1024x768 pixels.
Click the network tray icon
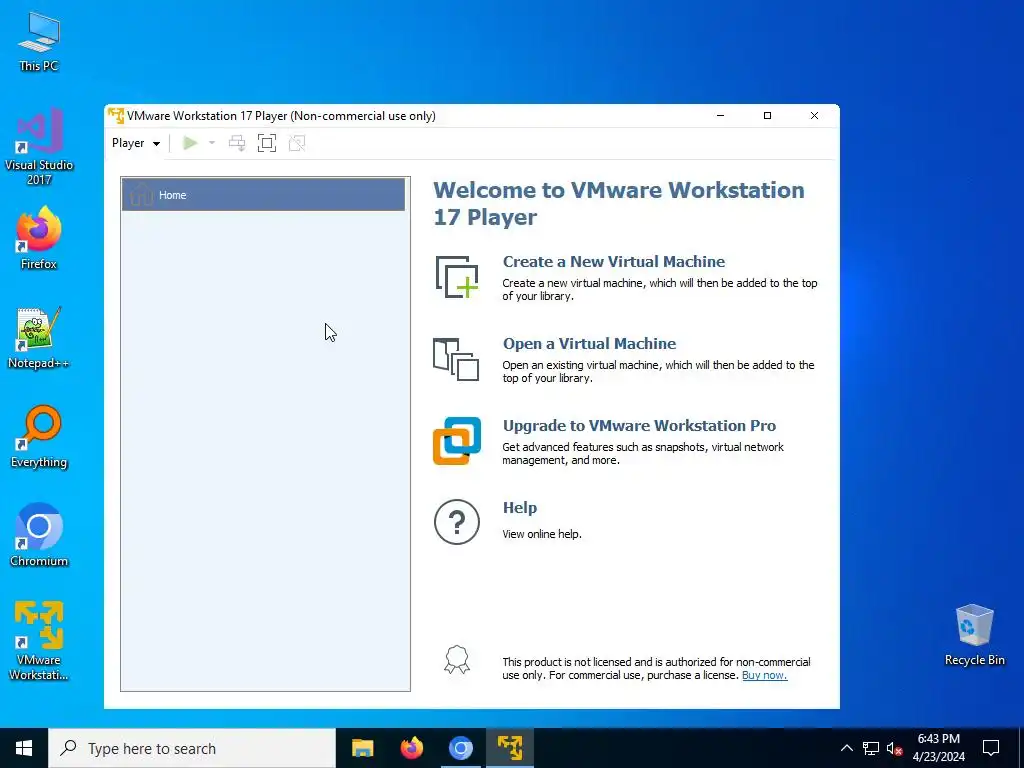click(x=871, y=748)
